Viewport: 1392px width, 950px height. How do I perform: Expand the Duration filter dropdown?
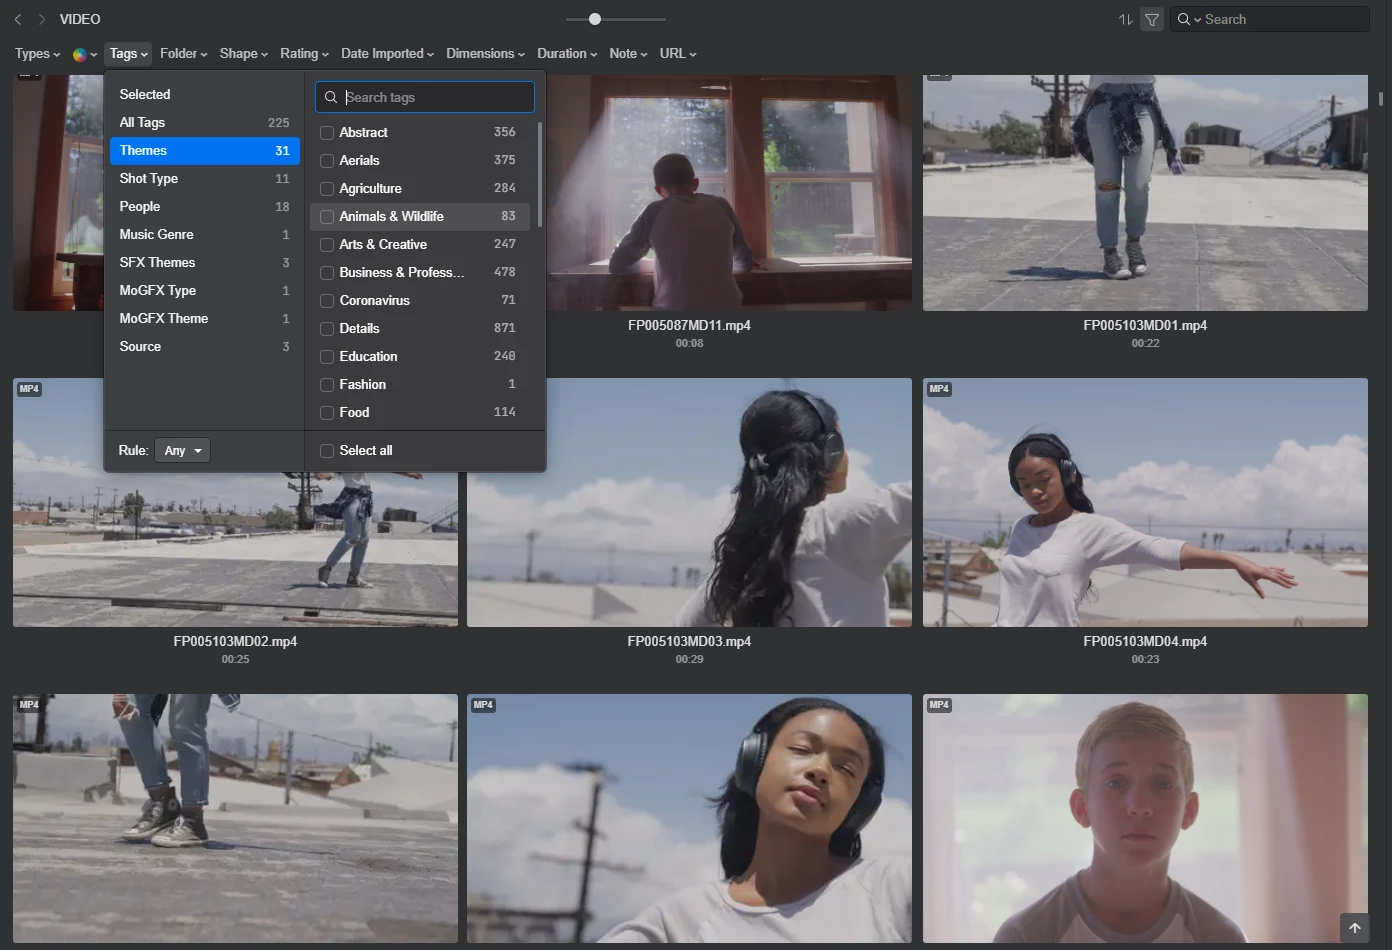(566, 54)
